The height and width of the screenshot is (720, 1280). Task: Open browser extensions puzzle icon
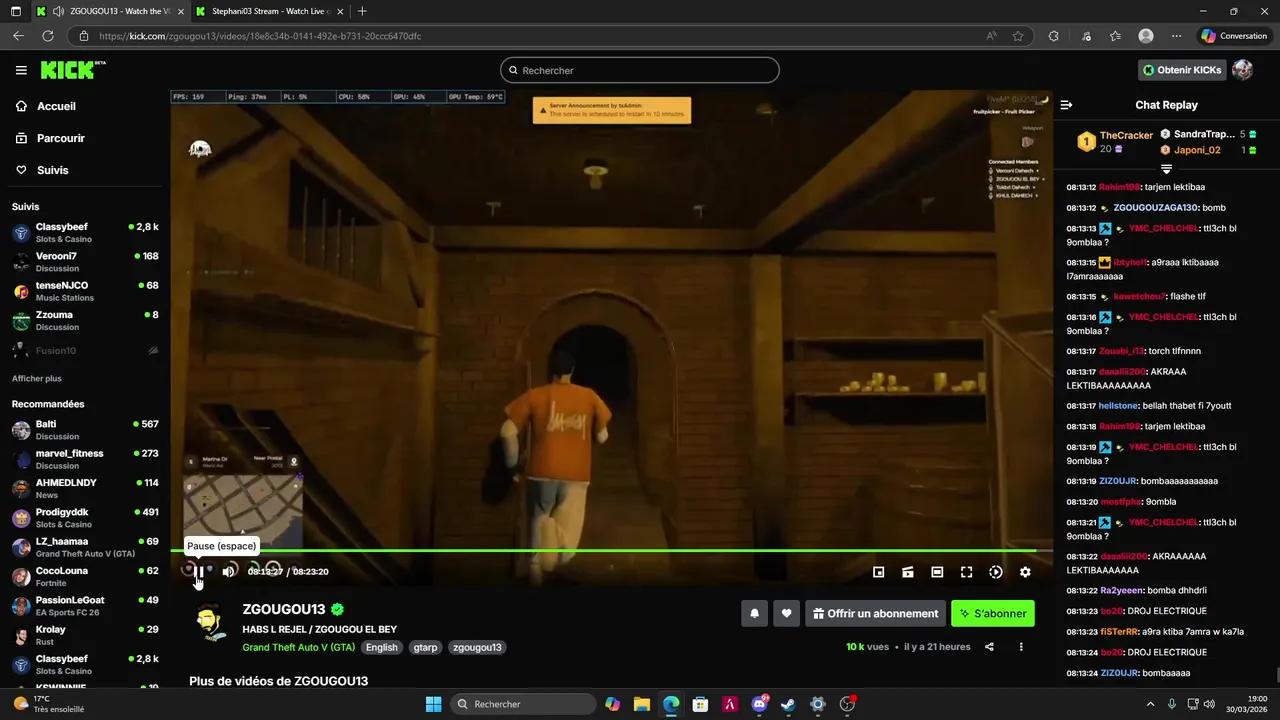1053,36
